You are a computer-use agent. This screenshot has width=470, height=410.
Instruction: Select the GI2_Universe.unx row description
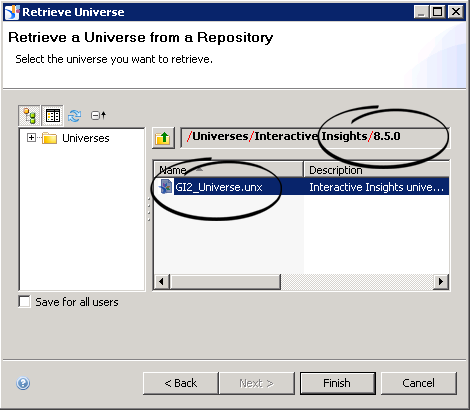pyautogui.click(x=377, y=187)
